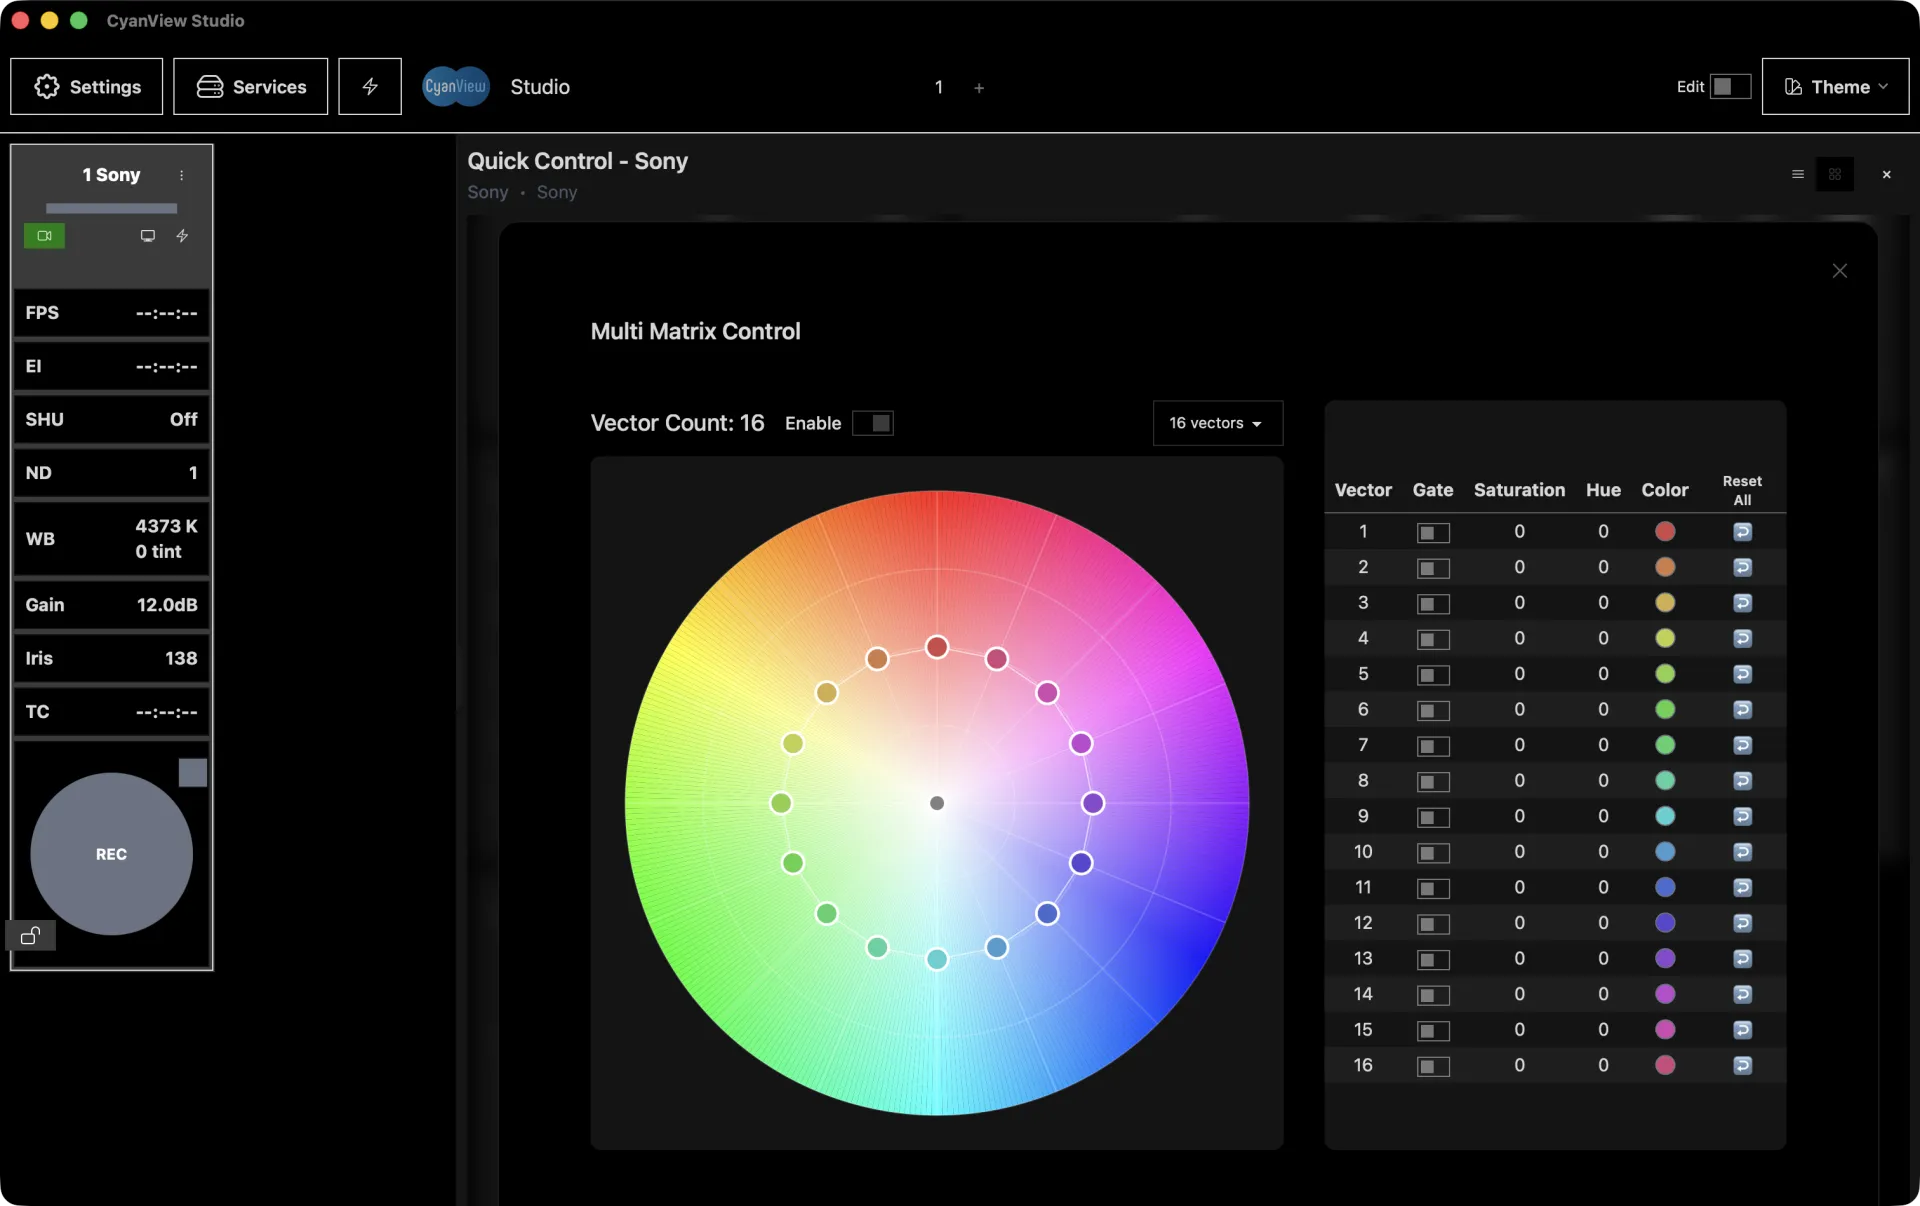Reset vector 8 values
The height and width of the screenshot is (1206, 1920).
click(x=1743, y=781)
